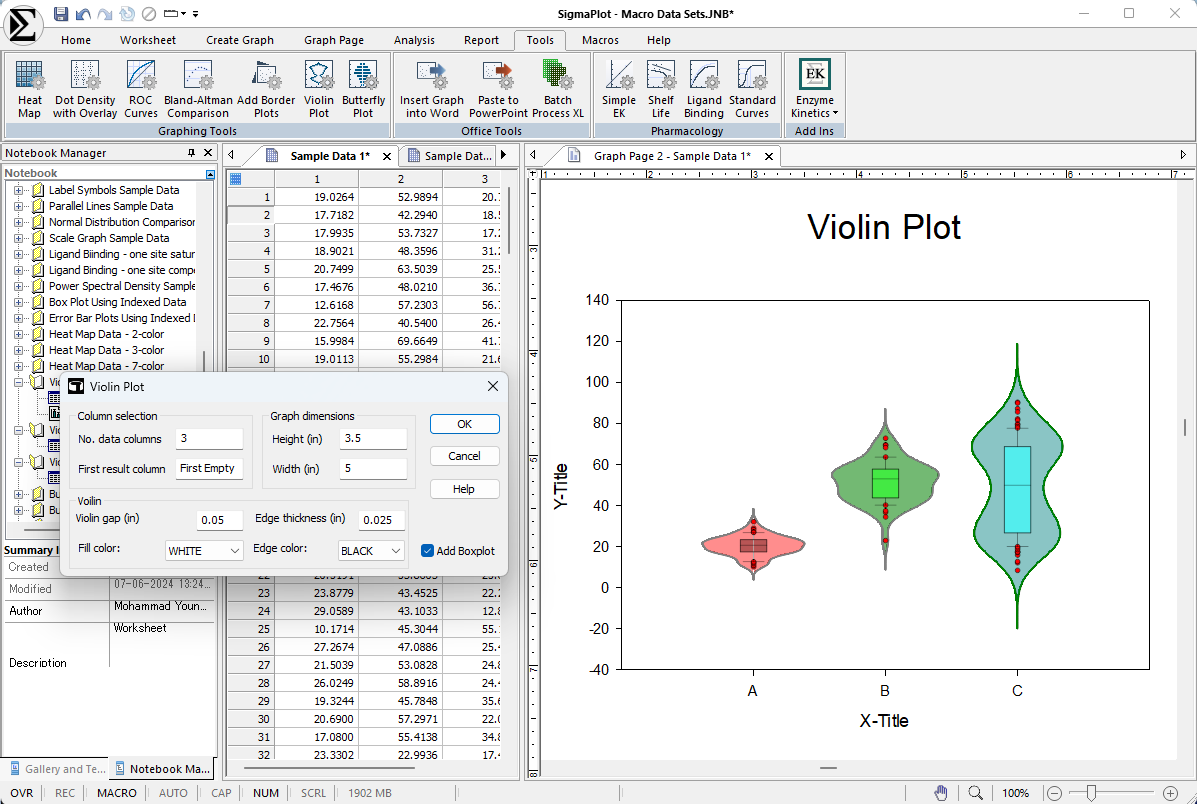Insert graph into Word

coord(432,88)
